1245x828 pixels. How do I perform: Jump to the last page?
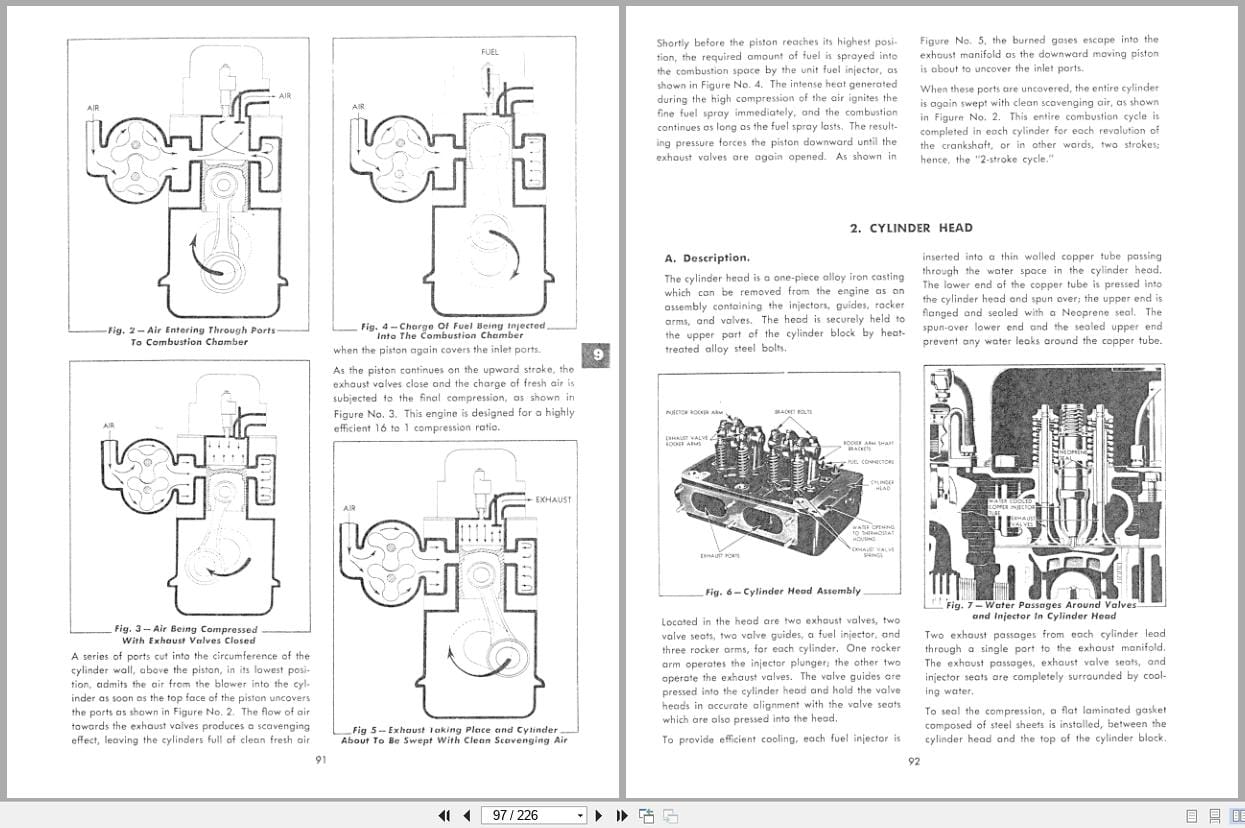pos(621,816)
